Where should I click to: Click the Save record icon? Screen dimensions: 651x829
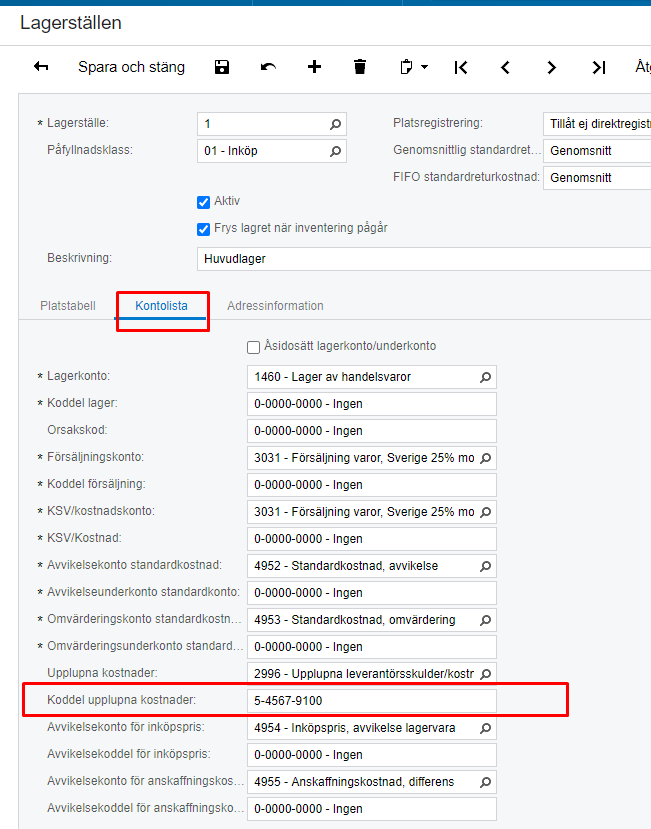pyautogui.click(x=221, y=67)
